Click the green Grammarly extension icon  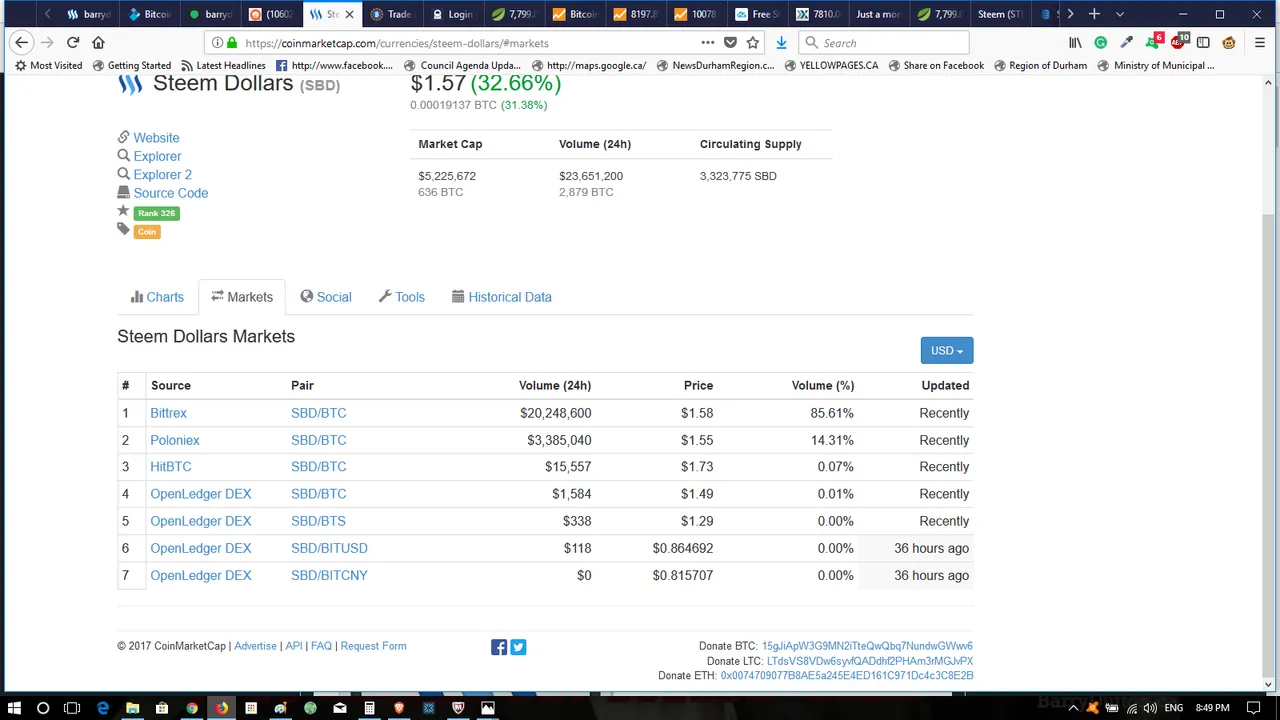[1101, 43]
